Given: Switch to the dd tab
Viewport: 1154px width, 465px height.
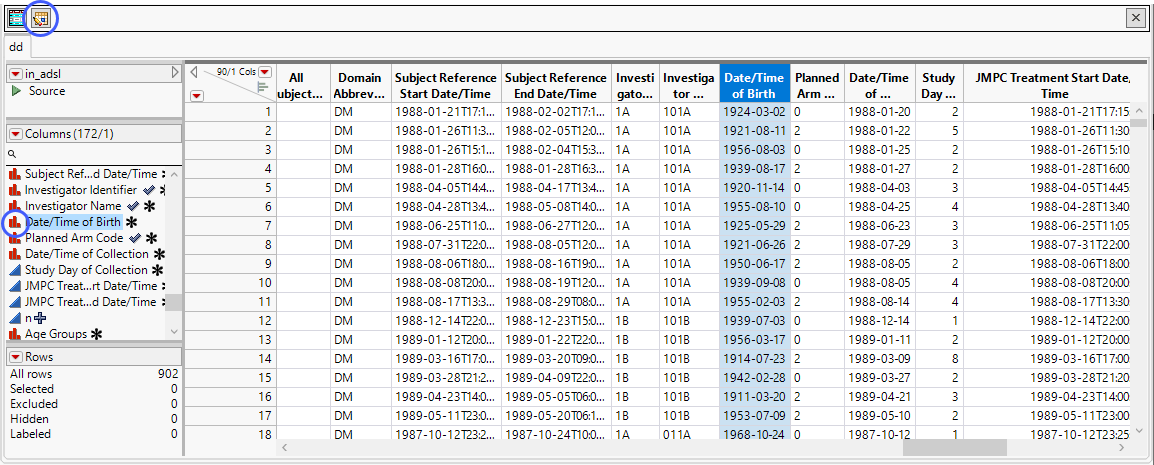Looking at the screenshot, I should tap(16, 46).
